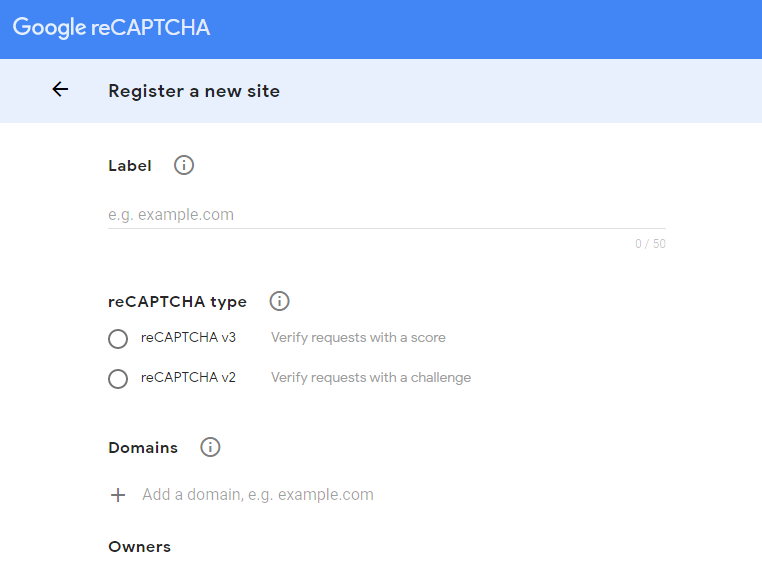Select the reCAPTCHA v2 radio button
The image size is (762, 562).
118,379
